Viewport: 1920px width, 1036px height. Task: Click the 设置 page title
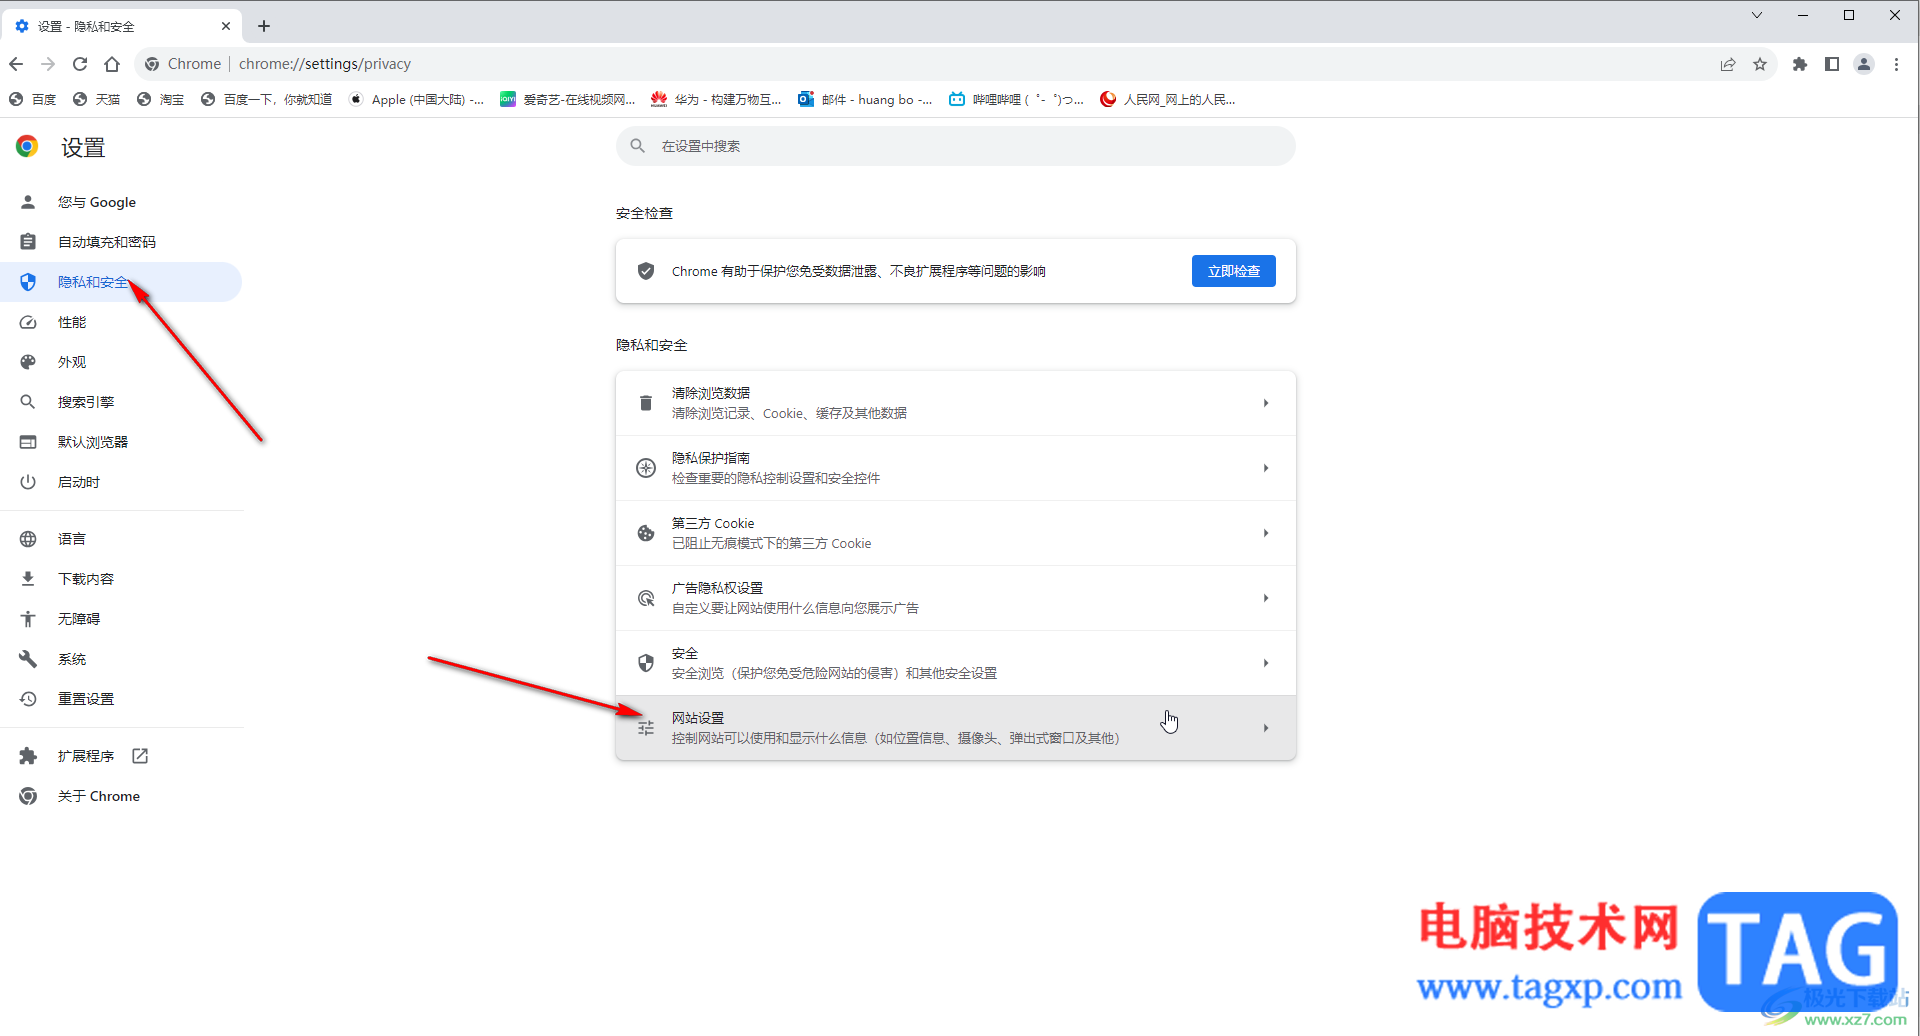(83, 148)
